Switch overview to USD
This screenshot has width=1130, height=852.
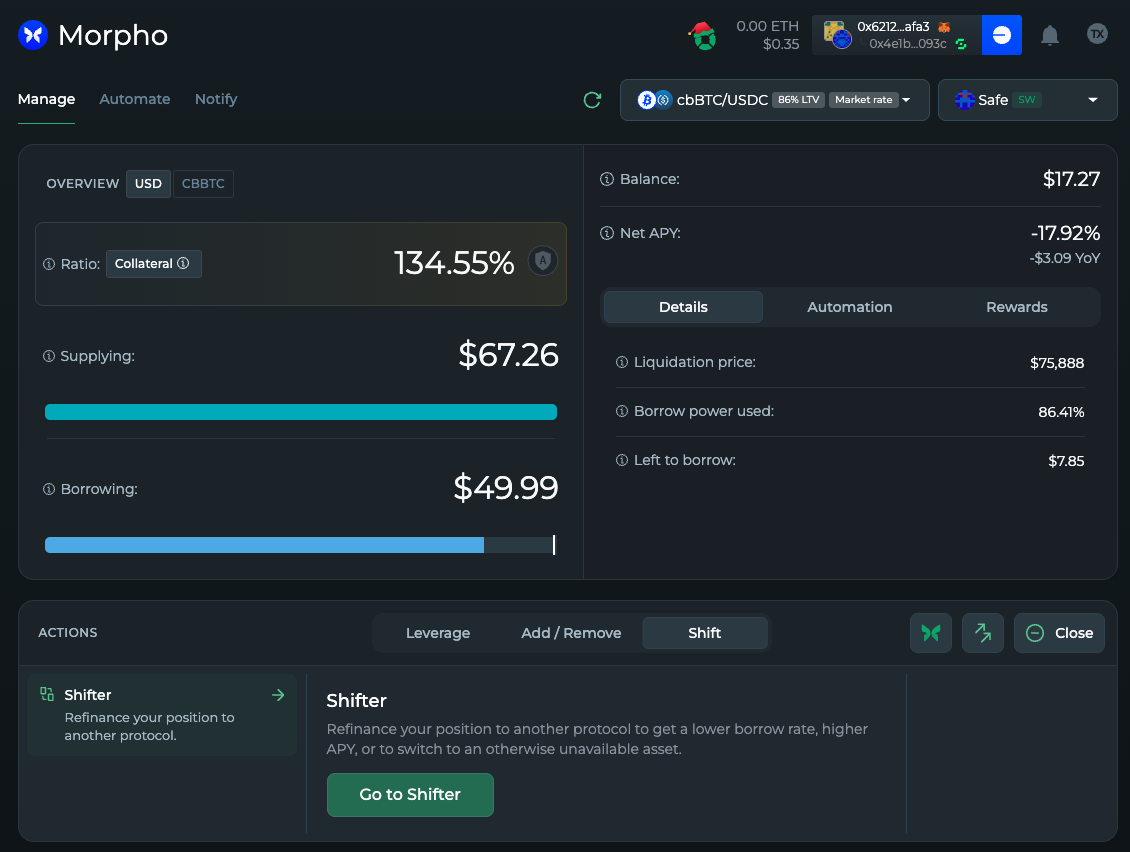click(148, 184)
